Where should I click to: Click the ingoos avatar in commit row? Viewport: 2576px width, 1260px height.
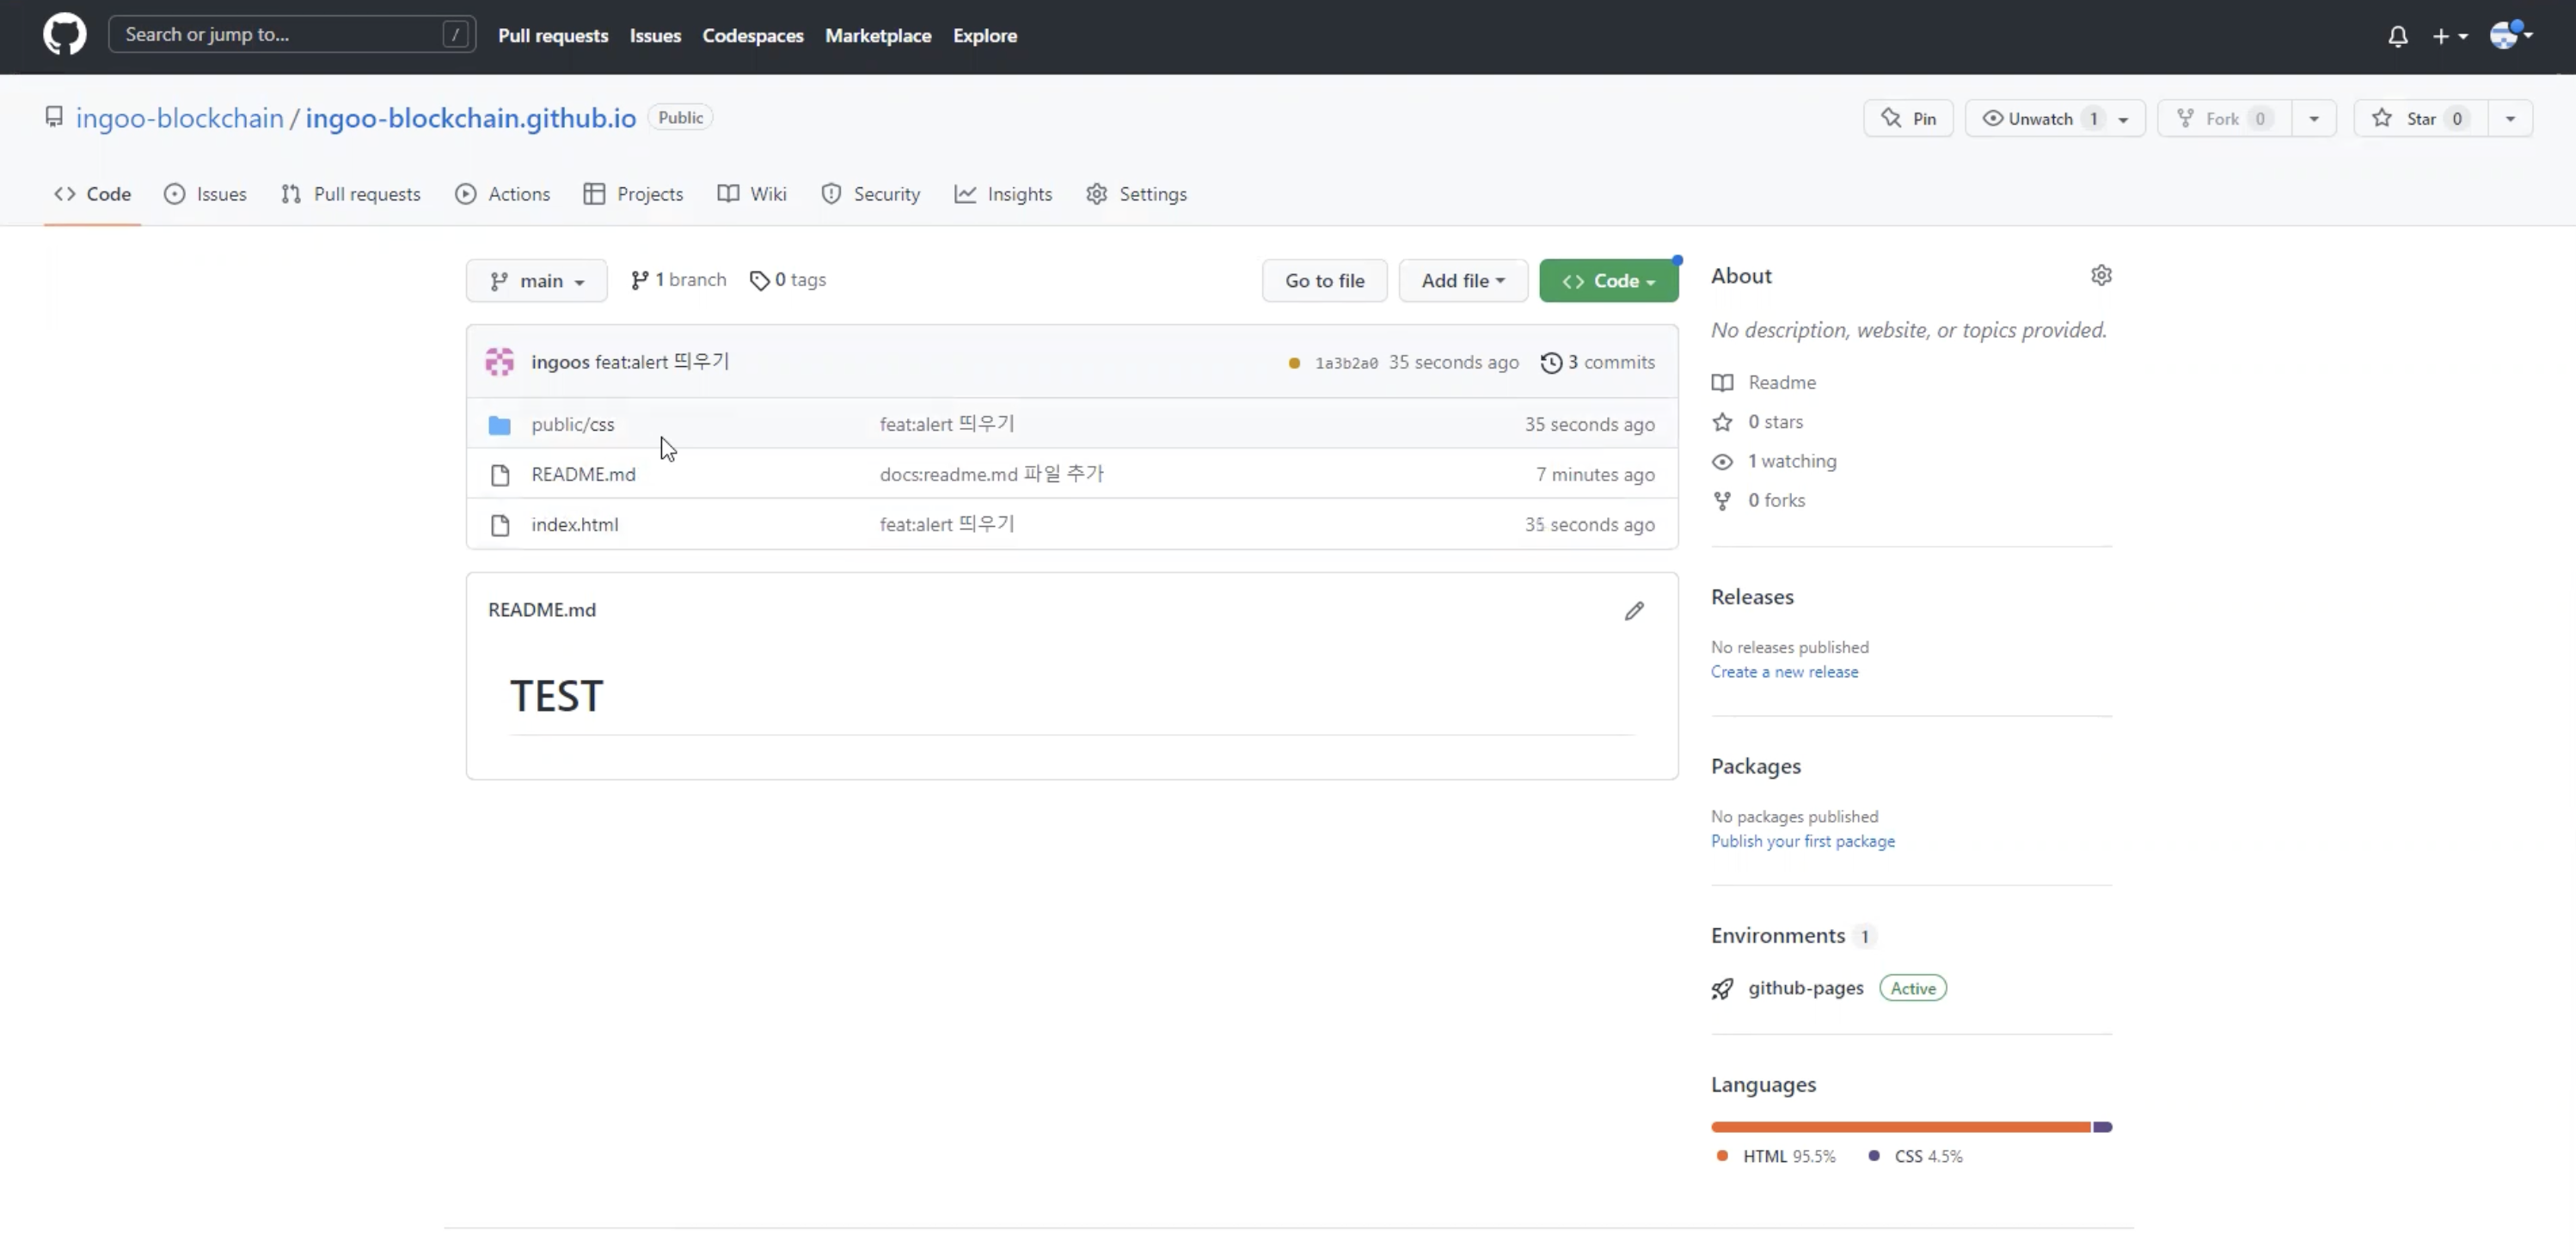[500, 362]
